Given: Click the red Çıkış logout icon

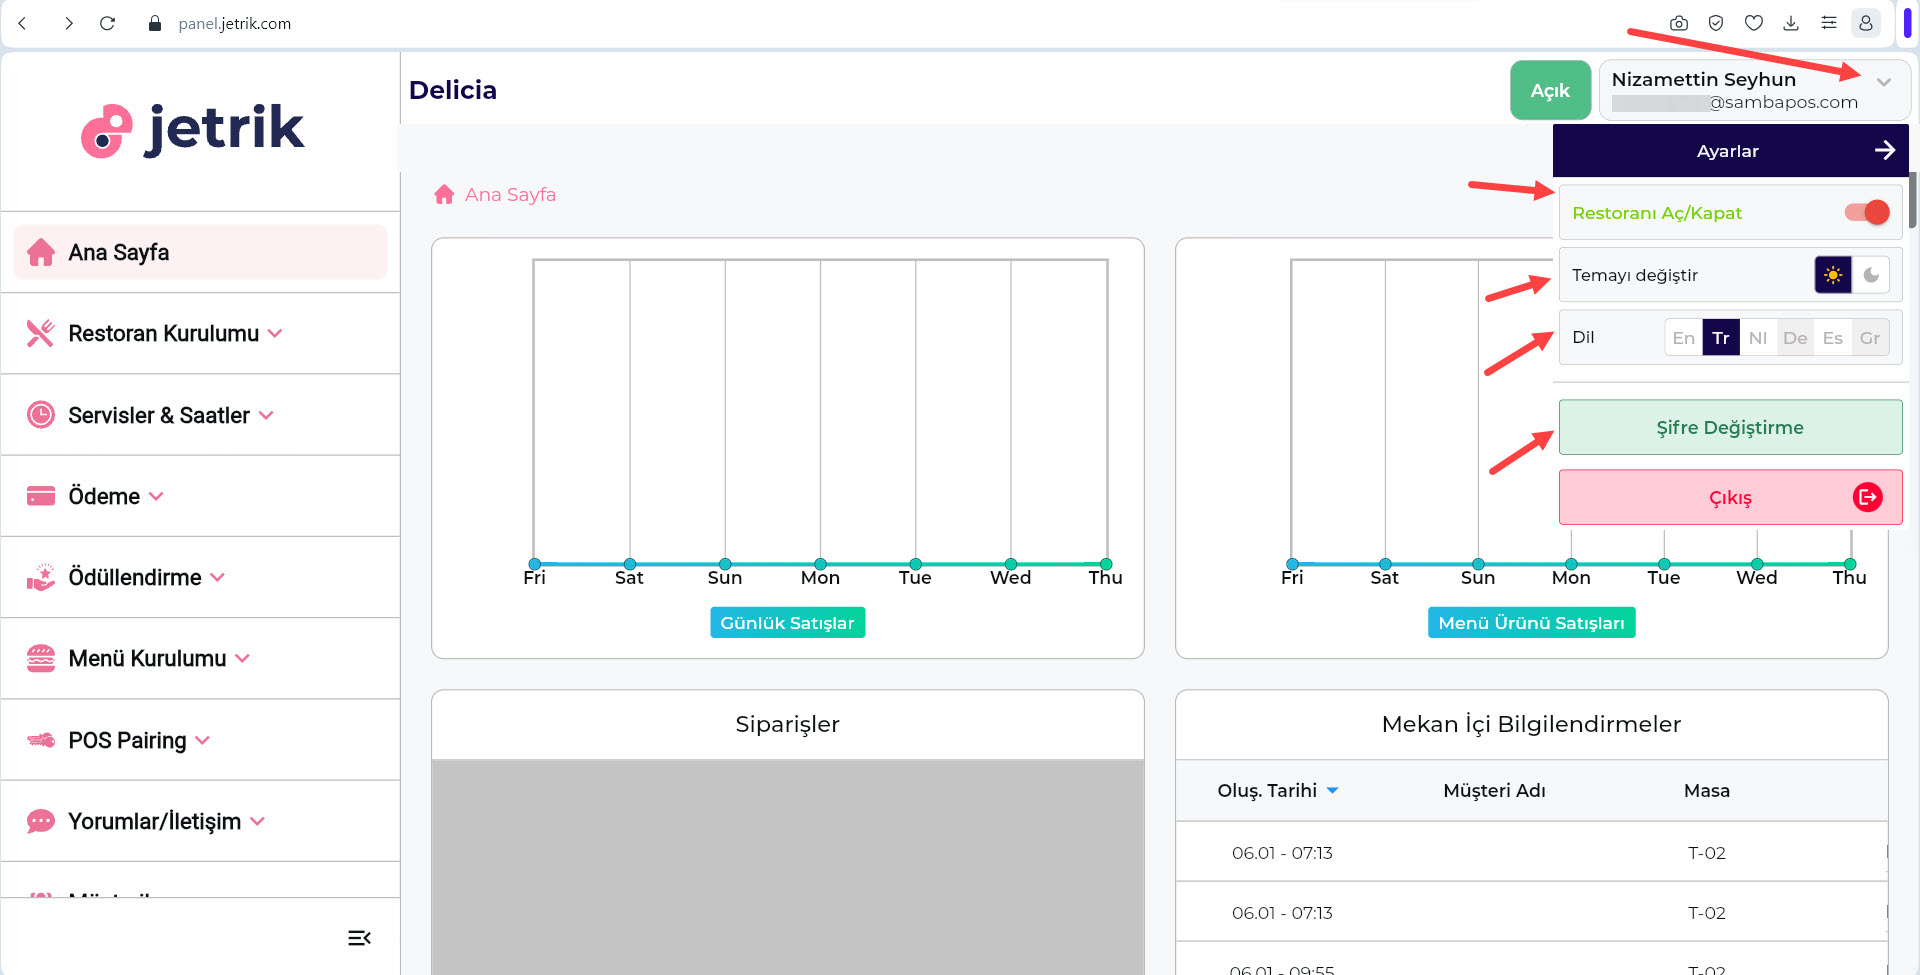Looking at the screenshot, I should click(1867, 497).
